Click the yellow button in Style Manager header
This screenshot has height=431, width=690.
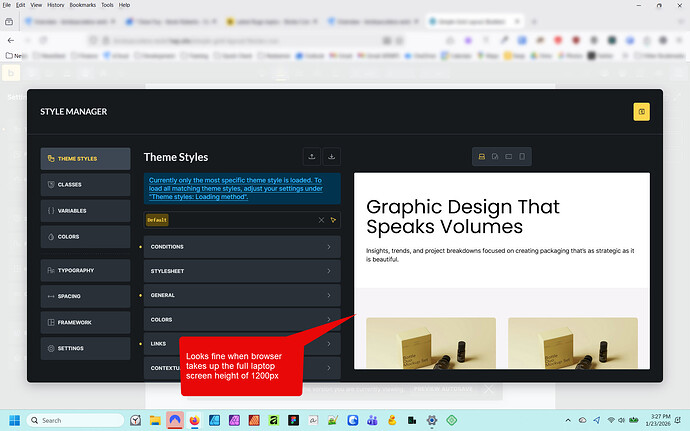641,111
